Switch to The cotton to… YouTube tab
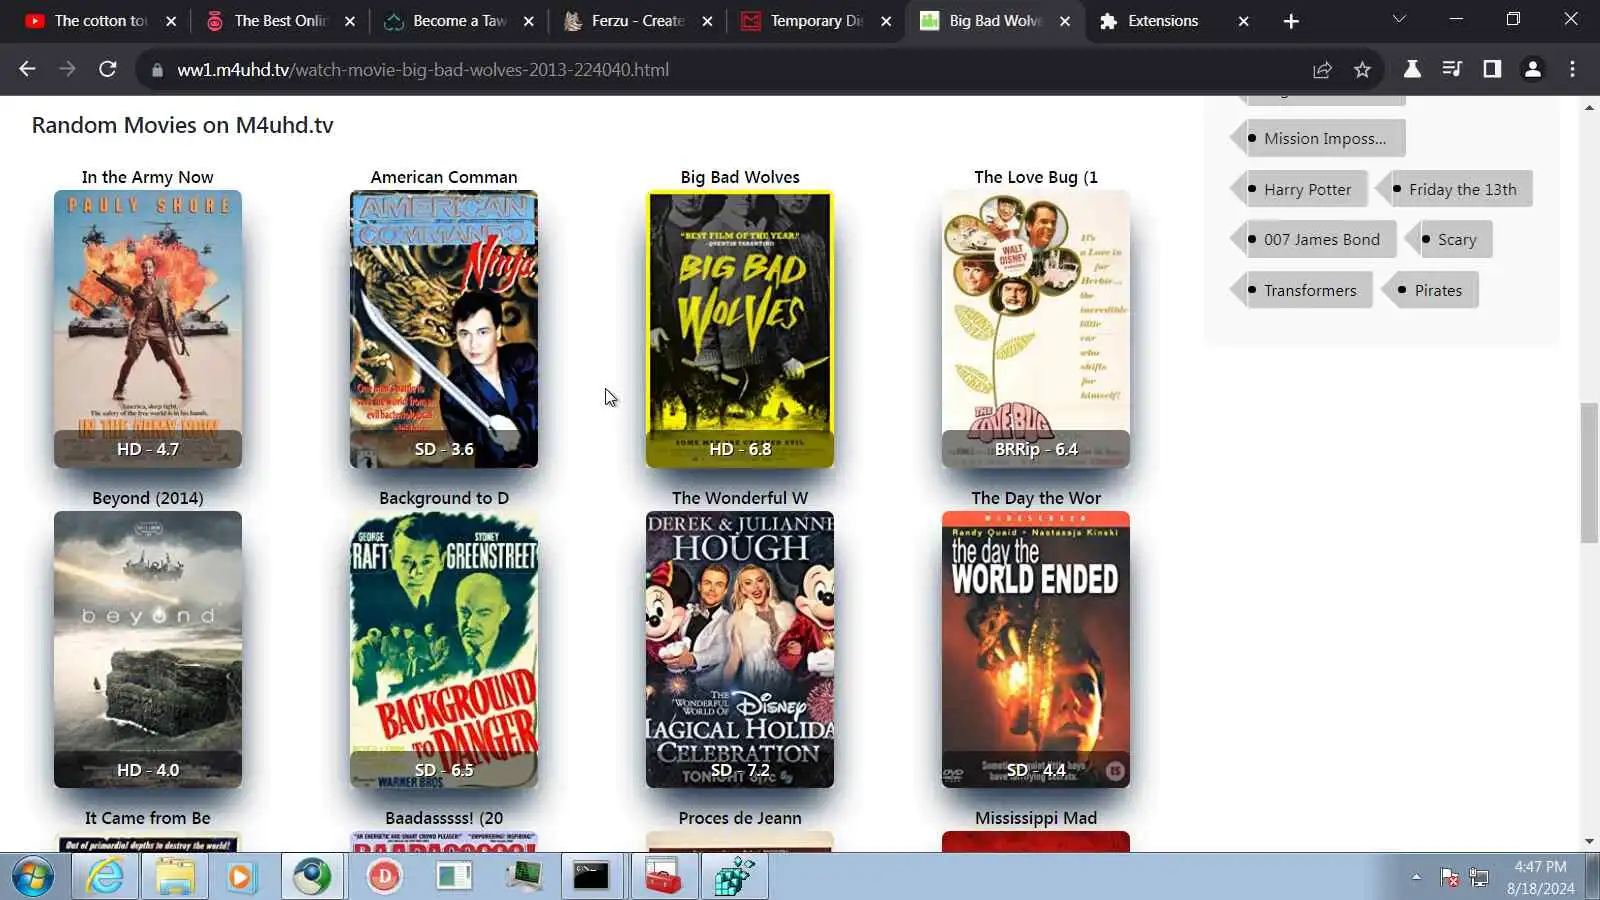The image size is (1600, 900). pyautogui.click(x=100, y=21)
